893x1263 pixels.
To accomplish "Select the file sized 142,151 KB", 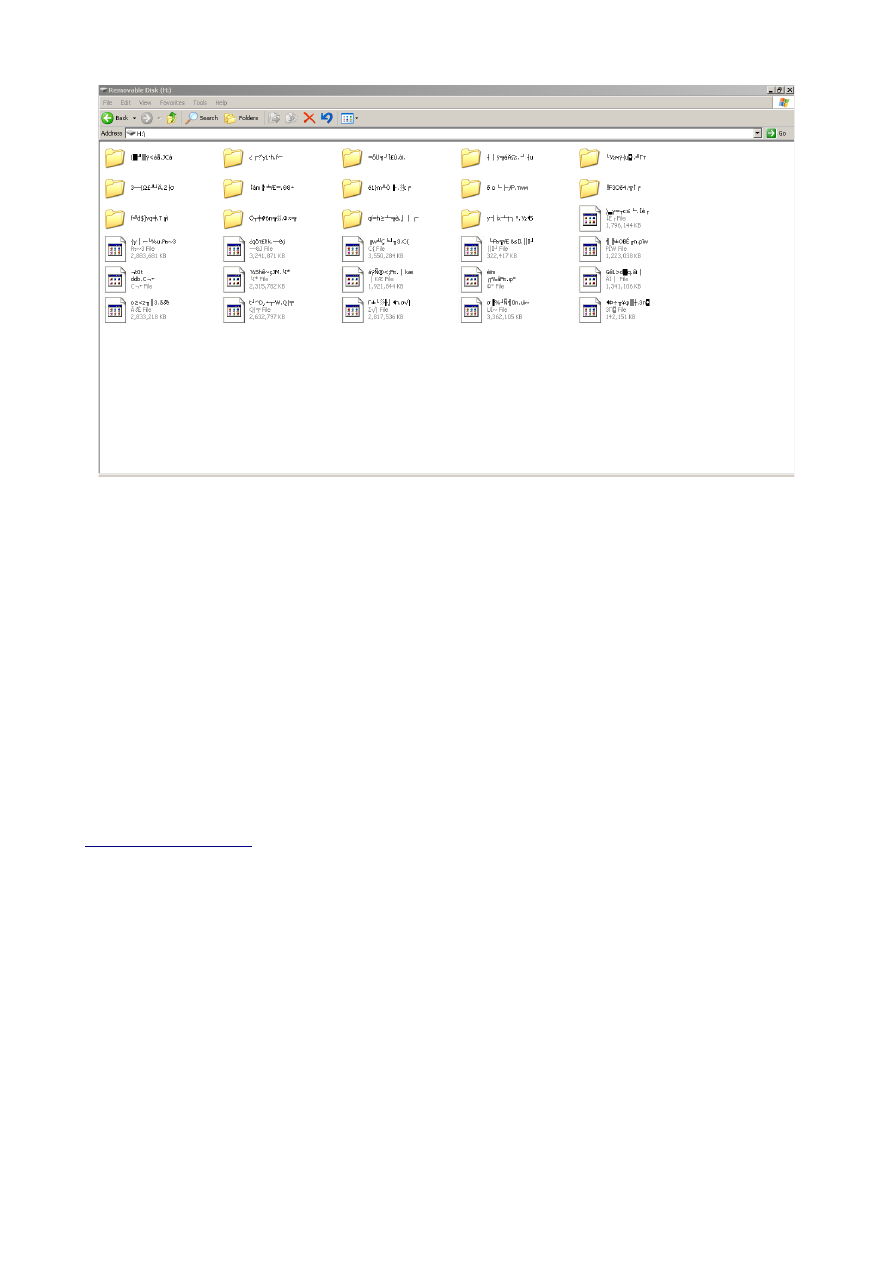I will pos(591,310).
